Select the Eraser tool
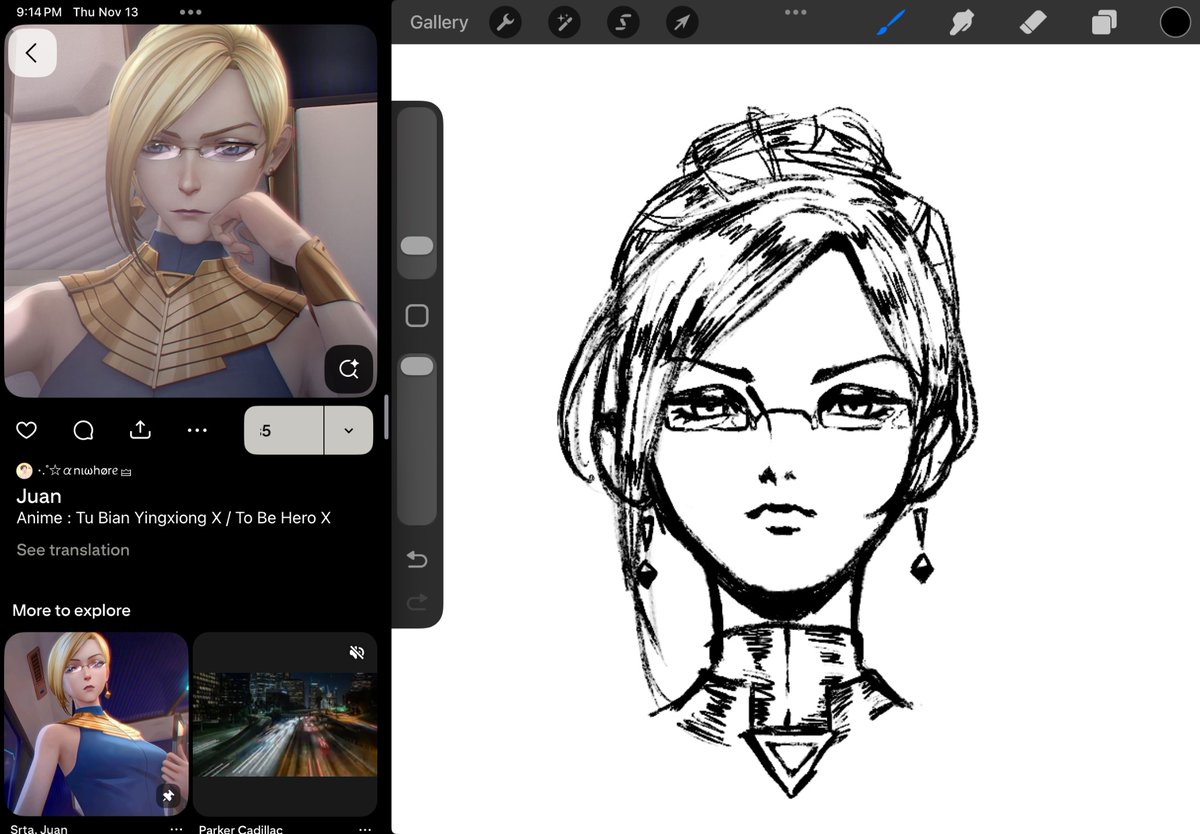 (1032, 22)
